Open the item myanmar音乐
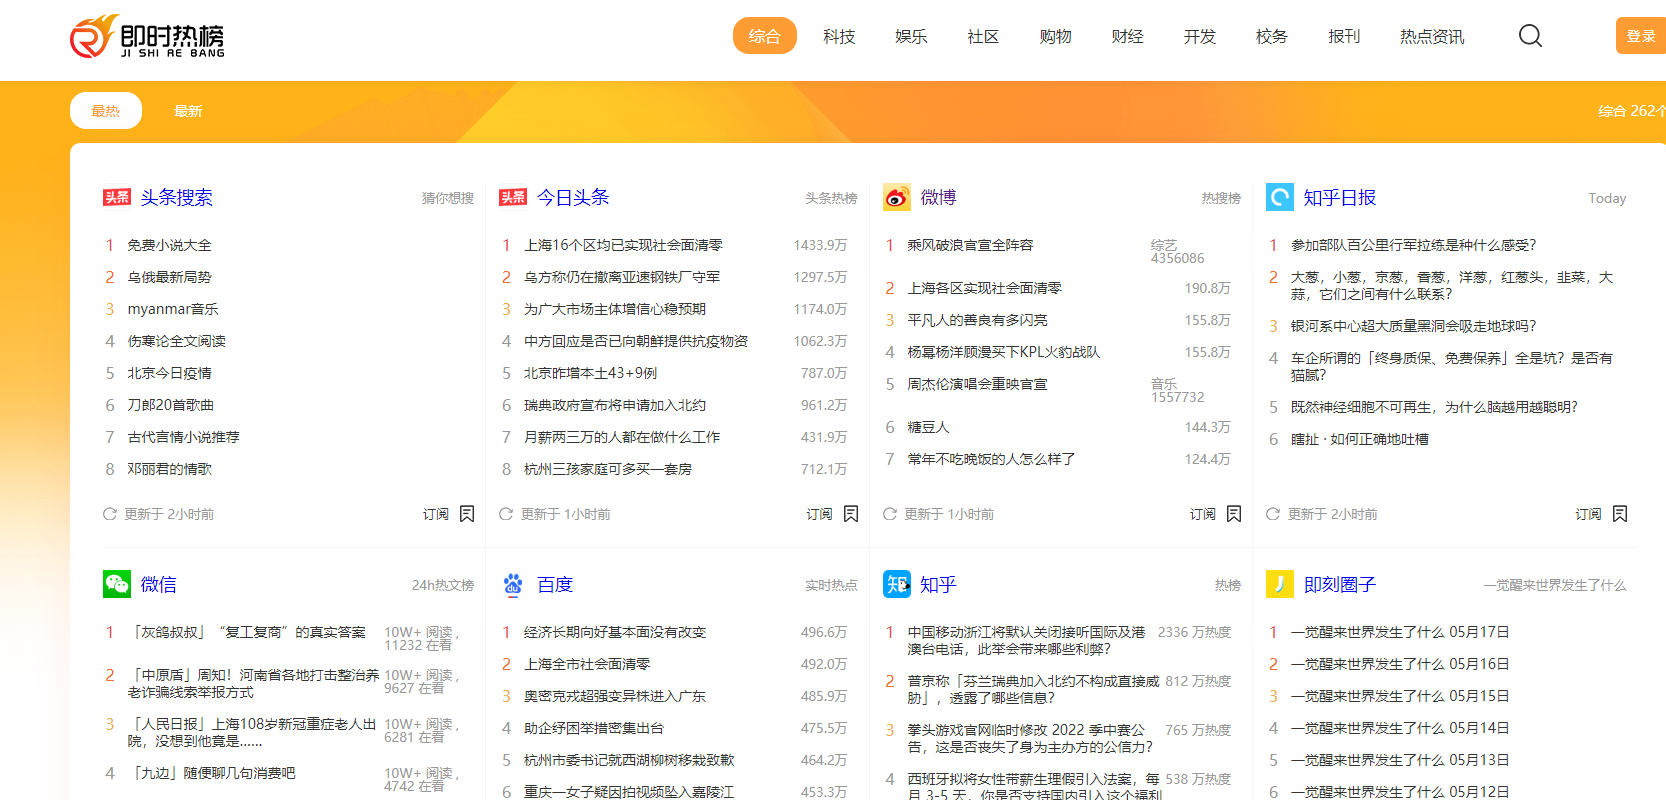 click(x=172, y=309)
